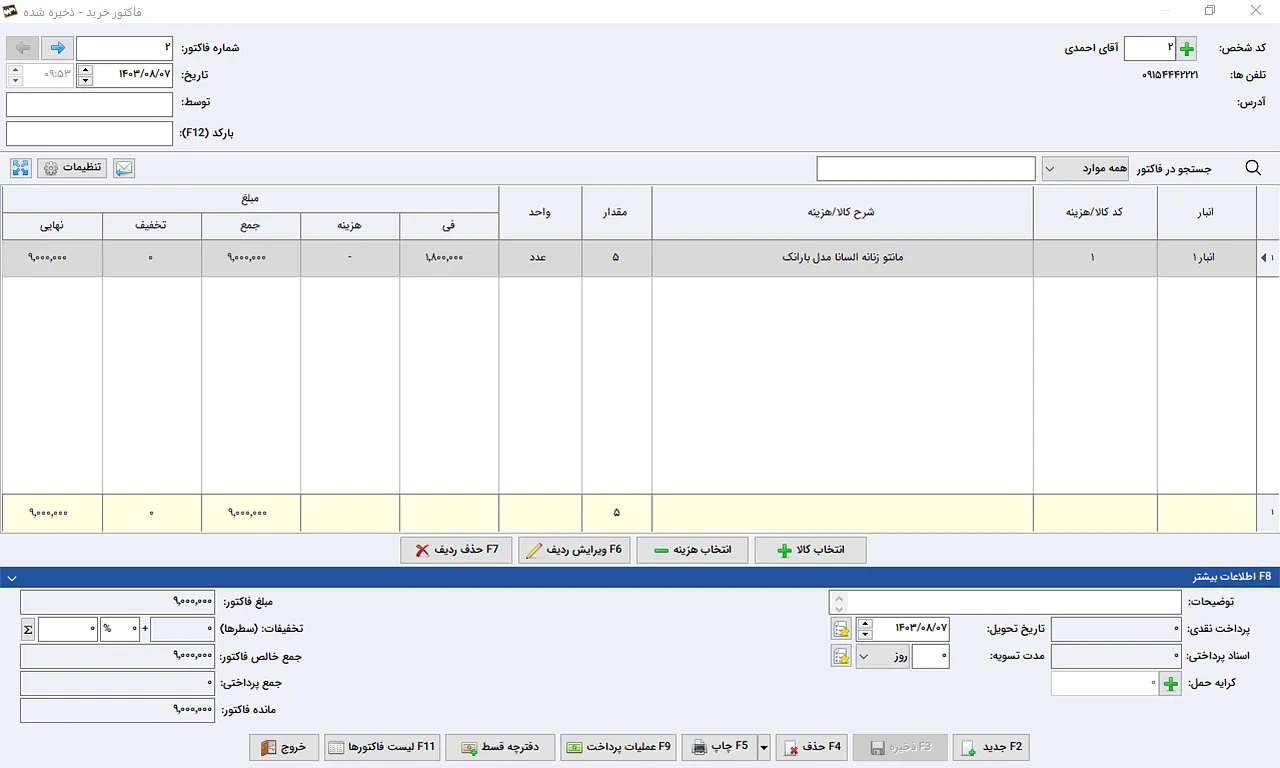The height and width of the screenshot is (768, 1280).
Task: Create a new invoice with F2 جدید
Action: pyautogui.click(x=991, y=747)
